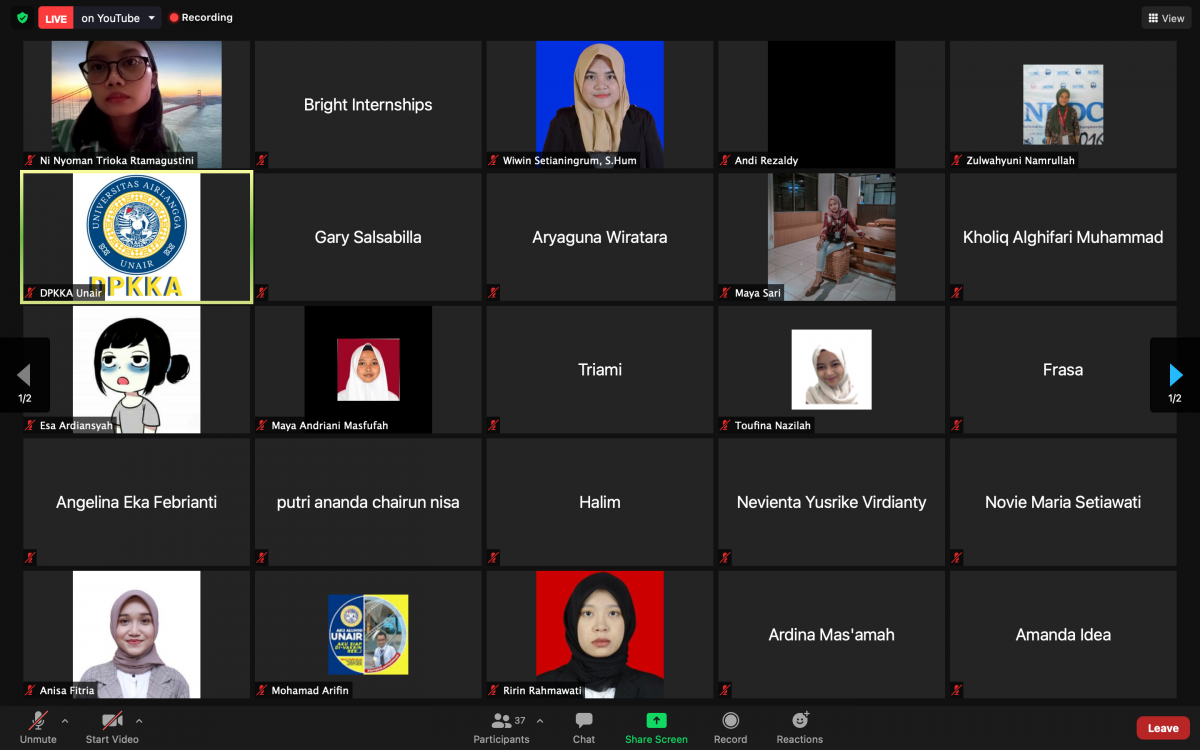Select the Triami participant tile
This screenshot has height=750, width=1200.
click(600, 369)
